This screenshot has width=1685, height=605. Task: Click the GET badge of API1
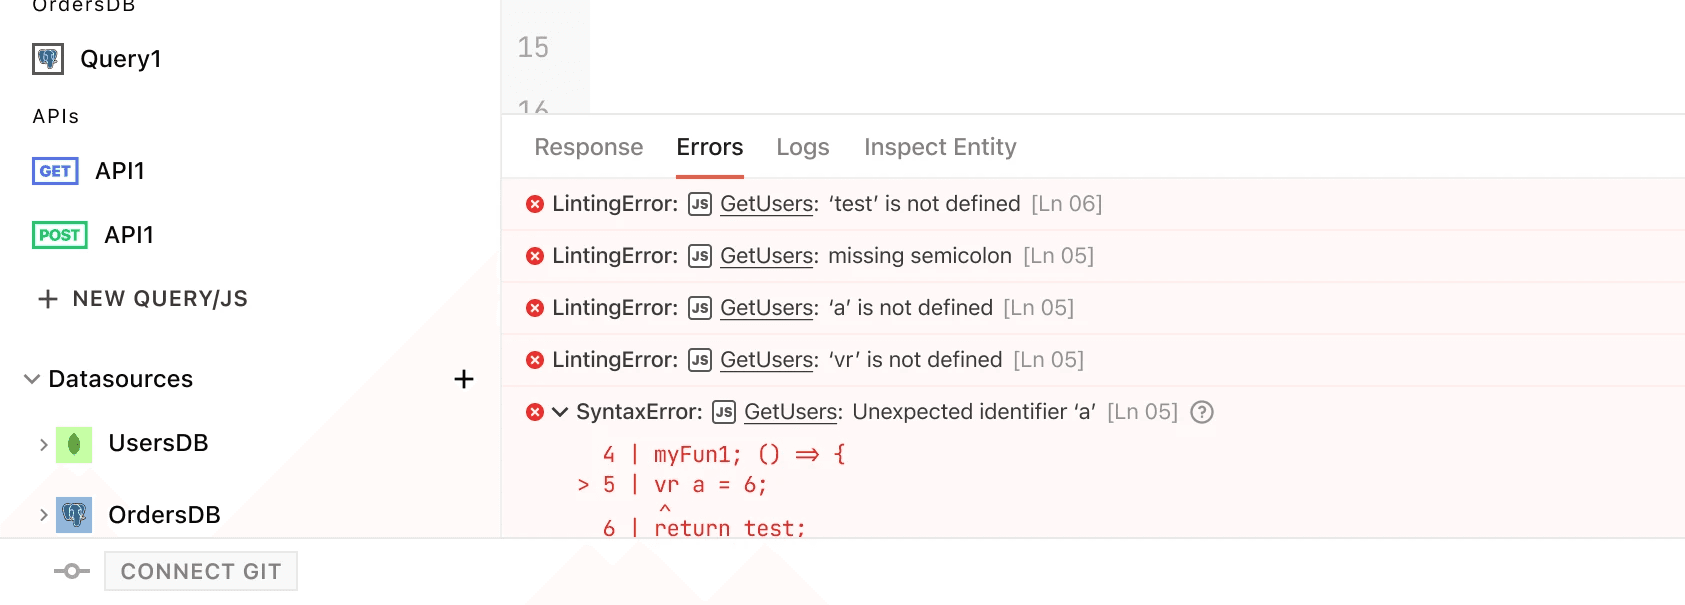click(x=55, y=171)
